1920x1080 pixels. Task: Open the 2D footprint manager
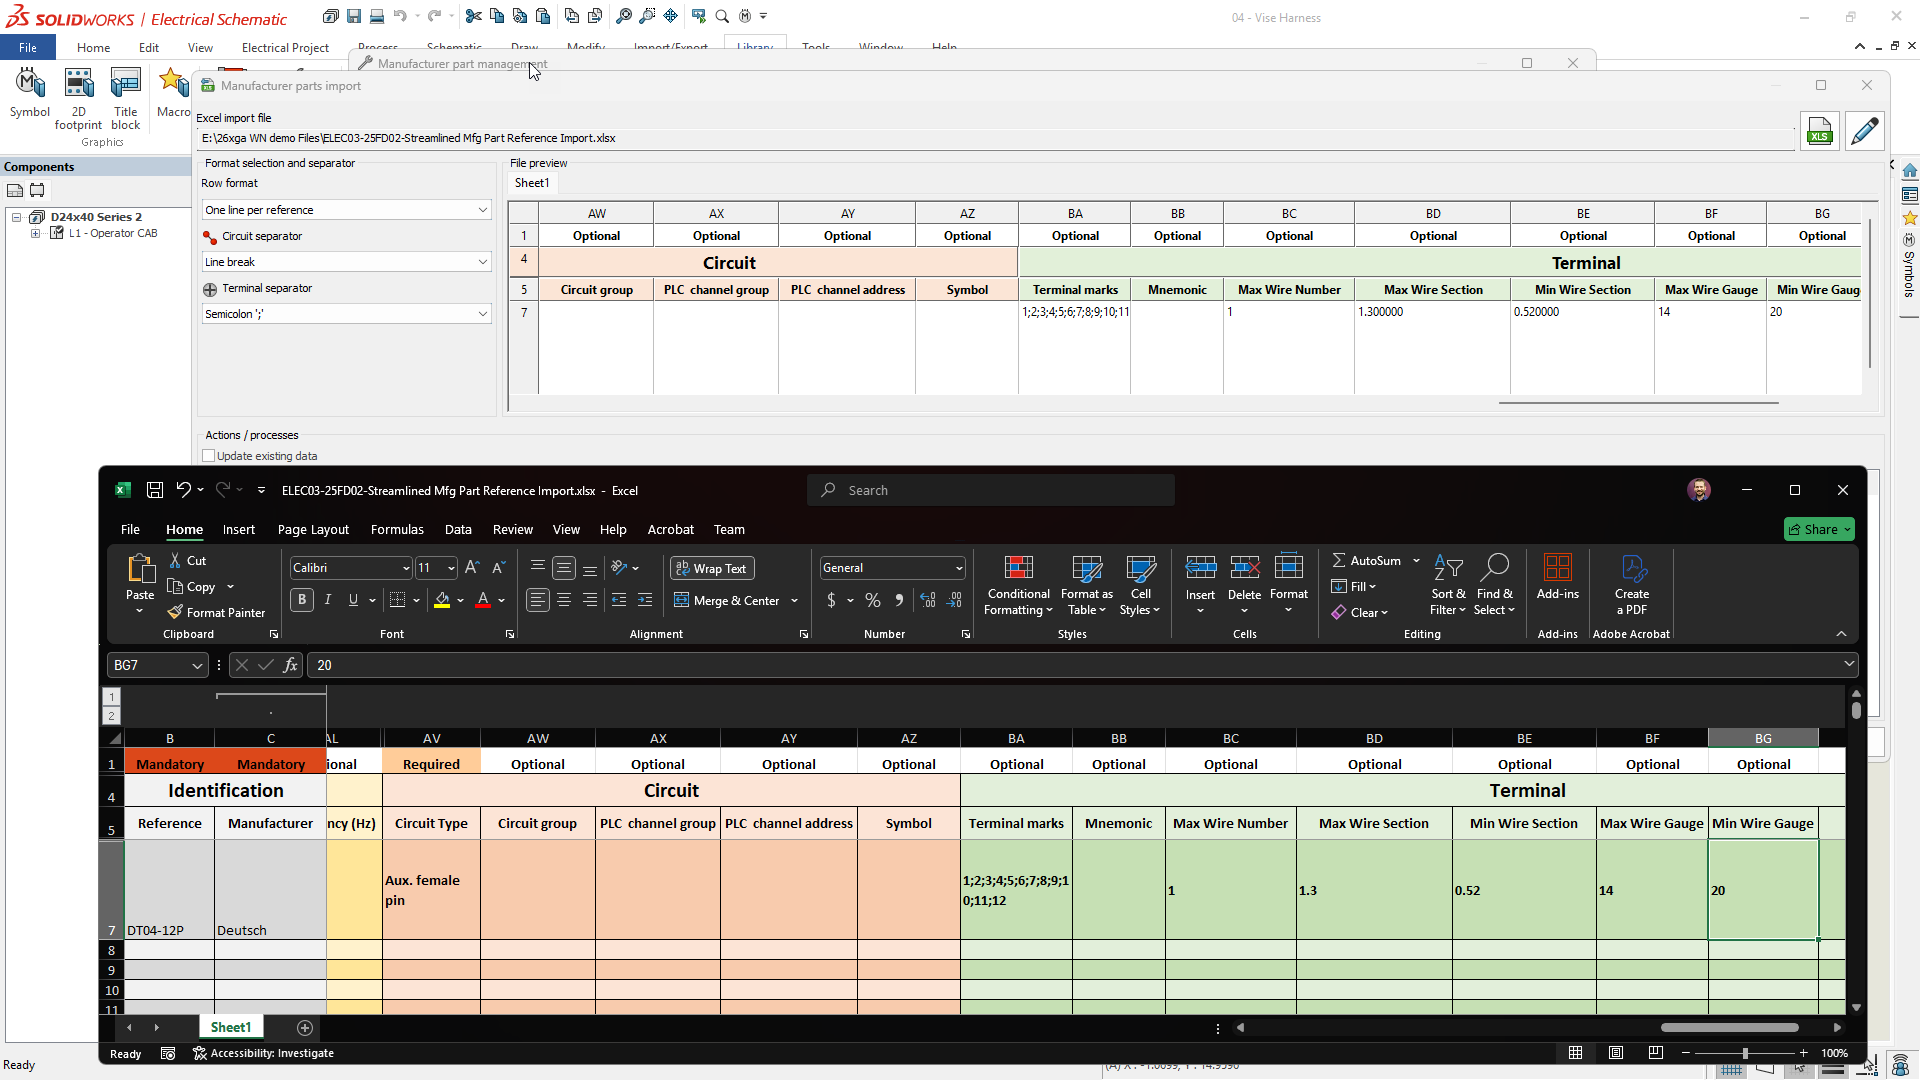pos(78,96)
